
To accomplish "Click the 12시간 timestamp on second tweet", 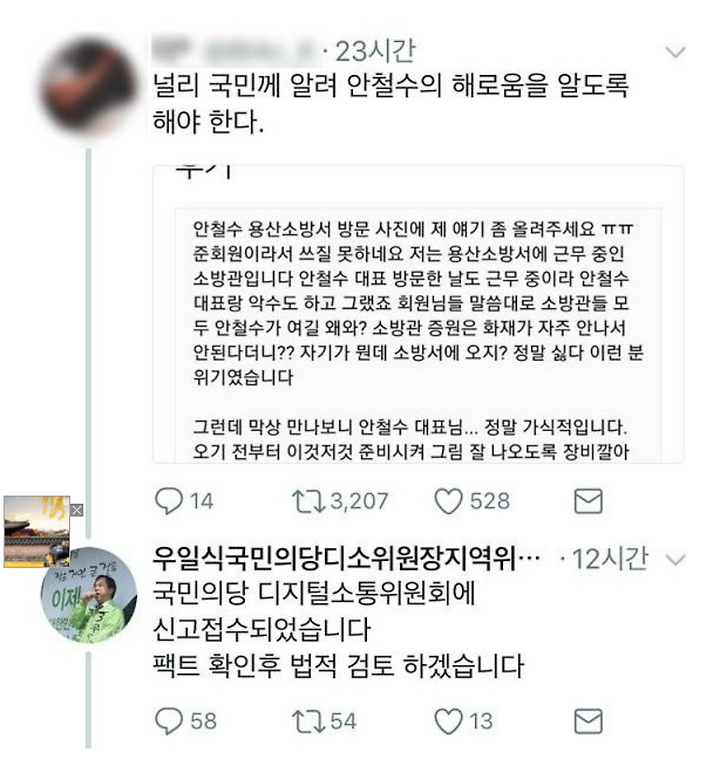I will 610,560.
